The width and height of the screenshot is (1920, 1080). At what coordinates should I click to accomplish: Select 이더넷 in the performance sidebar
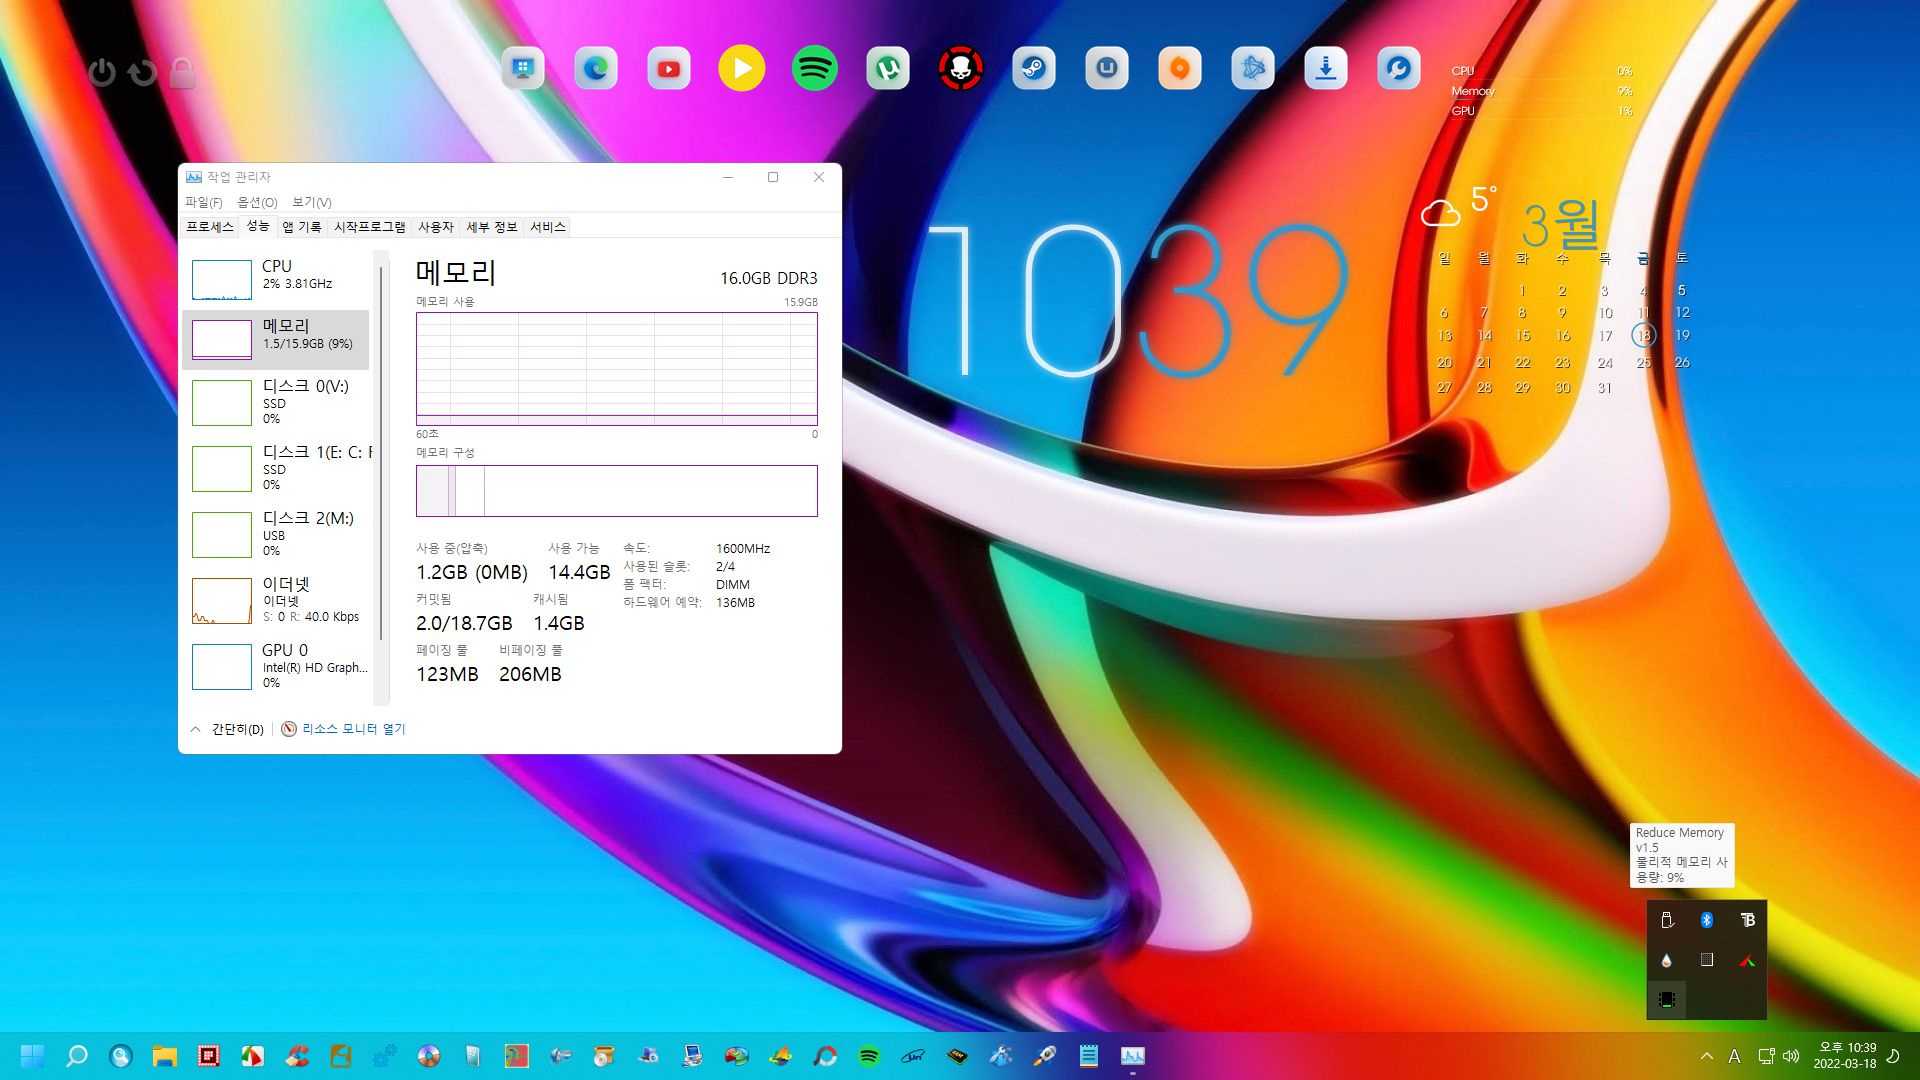click(x=276, y=600)
